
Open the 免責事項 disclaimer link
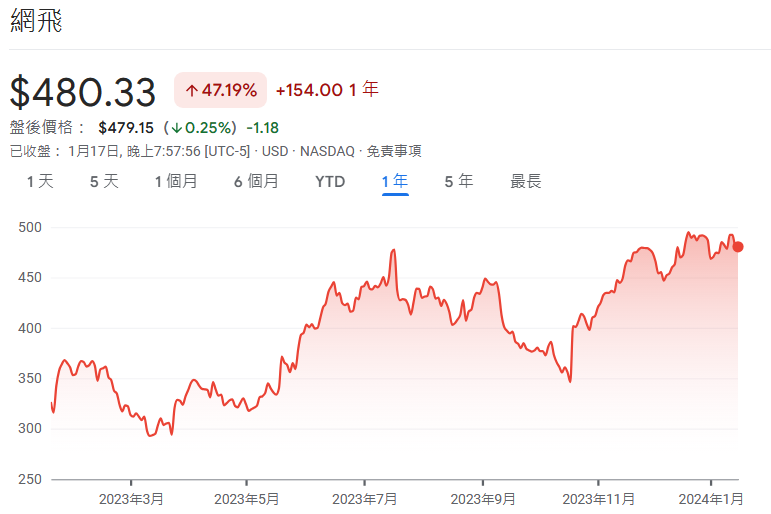(x=394, y=151)
